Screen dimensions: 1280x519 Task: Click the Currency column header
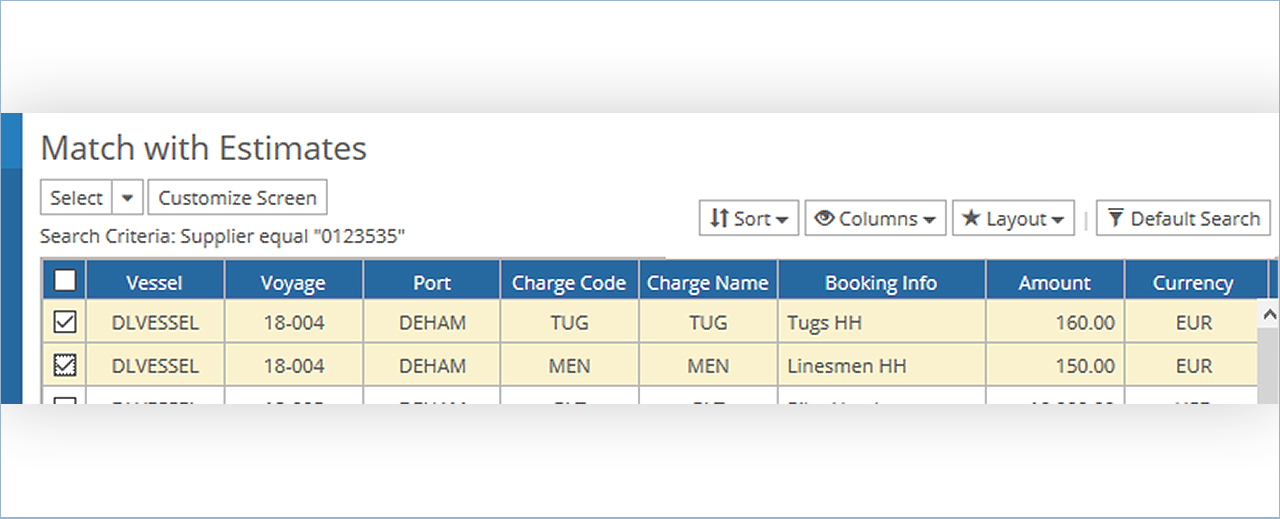1194,282
